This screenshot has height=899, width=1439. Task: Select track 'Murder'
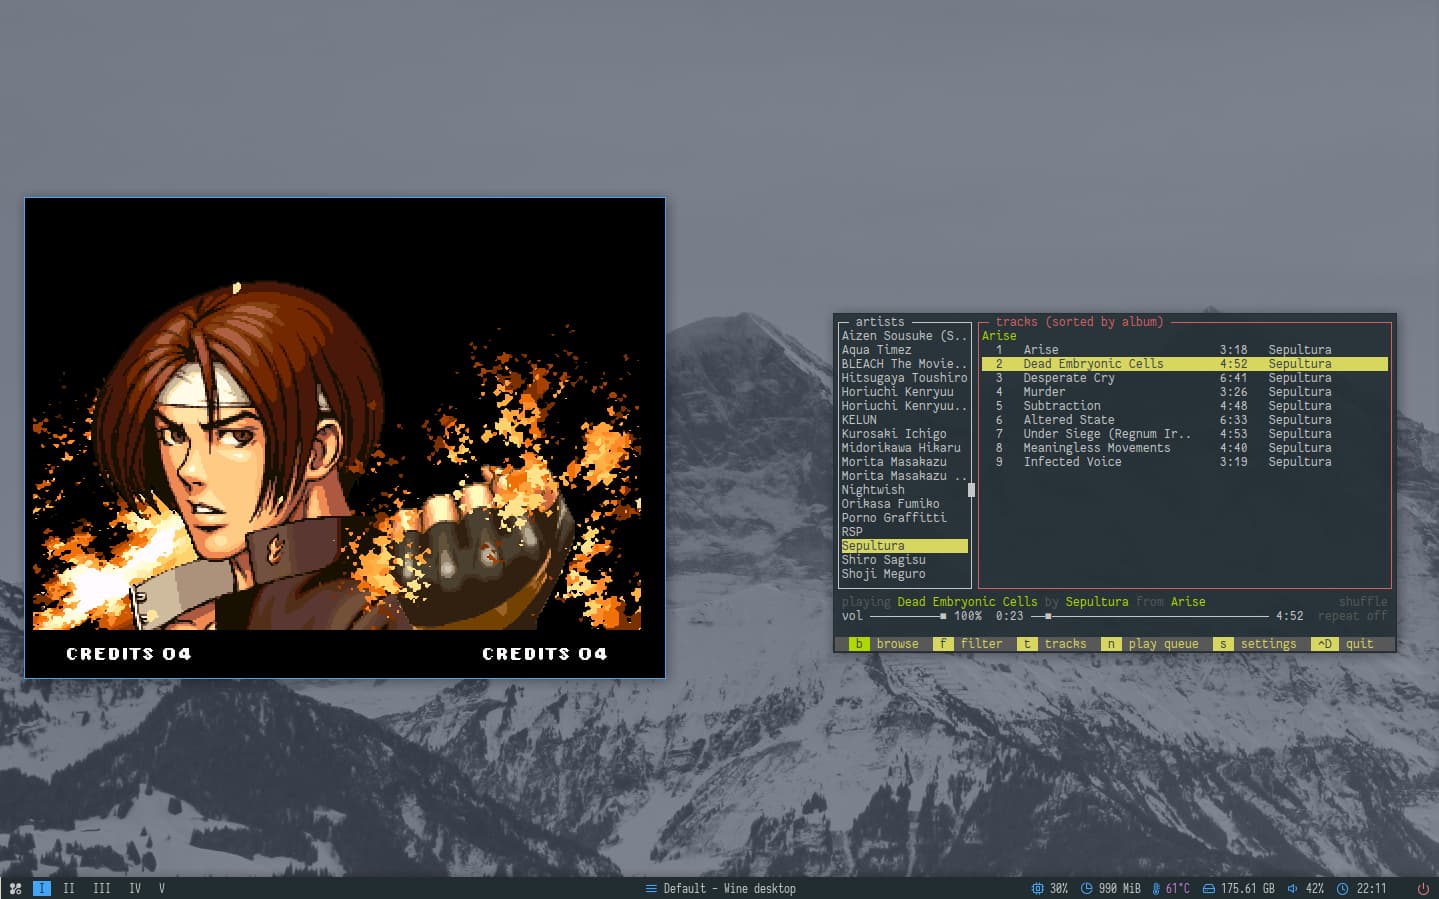[1185, 392]
